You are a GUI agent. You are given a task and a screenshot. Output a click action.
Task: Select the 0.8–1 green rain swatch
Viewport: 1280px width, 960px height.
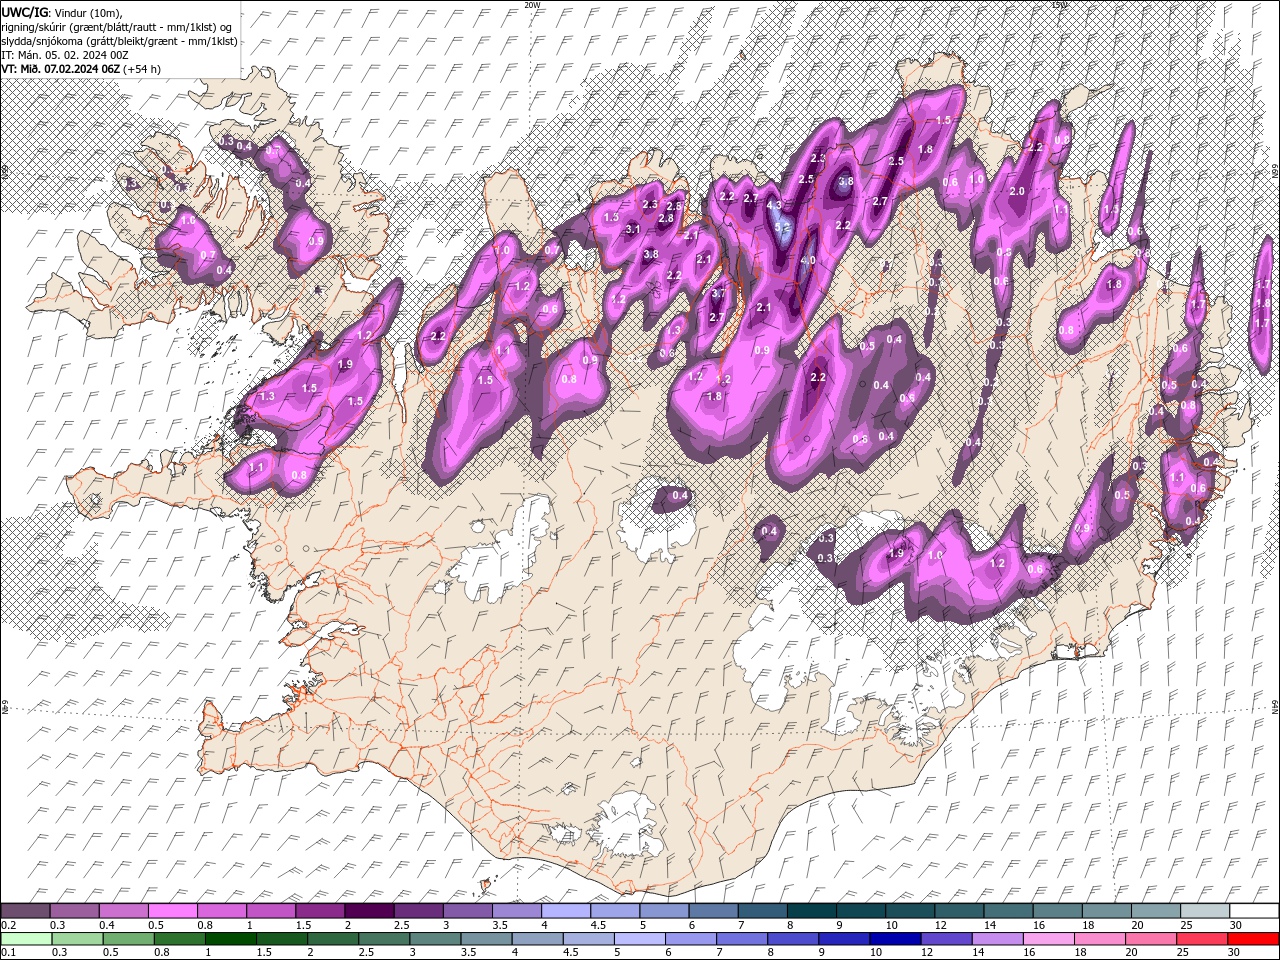tap(180, 939)
